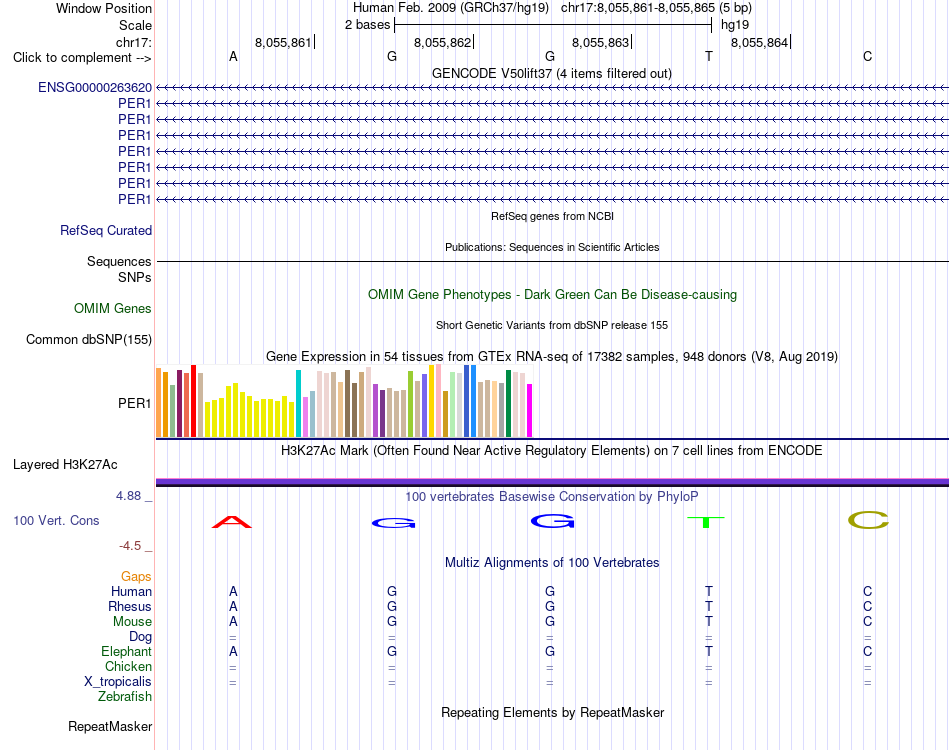Select the Rhesus alignment row label

[130, 606]
